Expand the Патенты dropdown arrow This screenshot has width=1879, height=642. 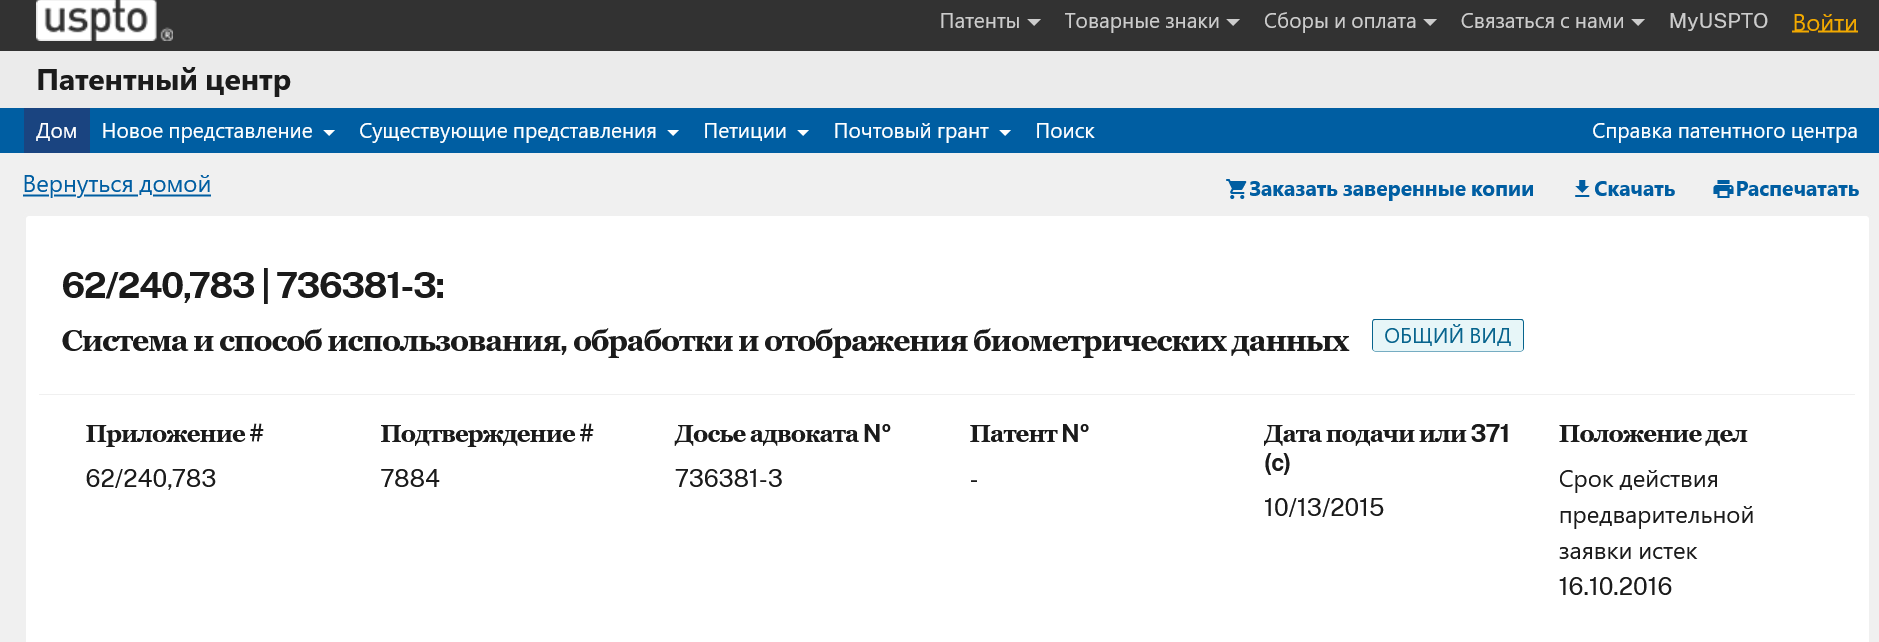pos(1034,22)
